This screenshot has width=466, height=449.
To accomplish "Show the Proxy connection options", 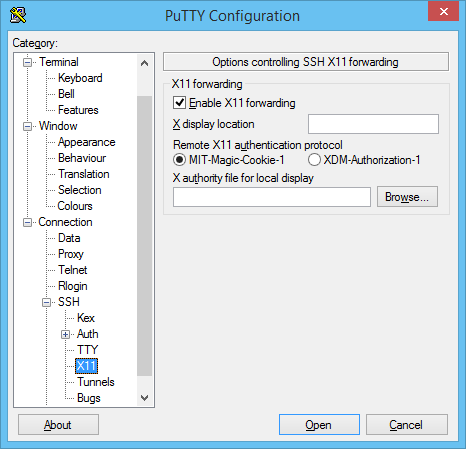I will (71, 254).
